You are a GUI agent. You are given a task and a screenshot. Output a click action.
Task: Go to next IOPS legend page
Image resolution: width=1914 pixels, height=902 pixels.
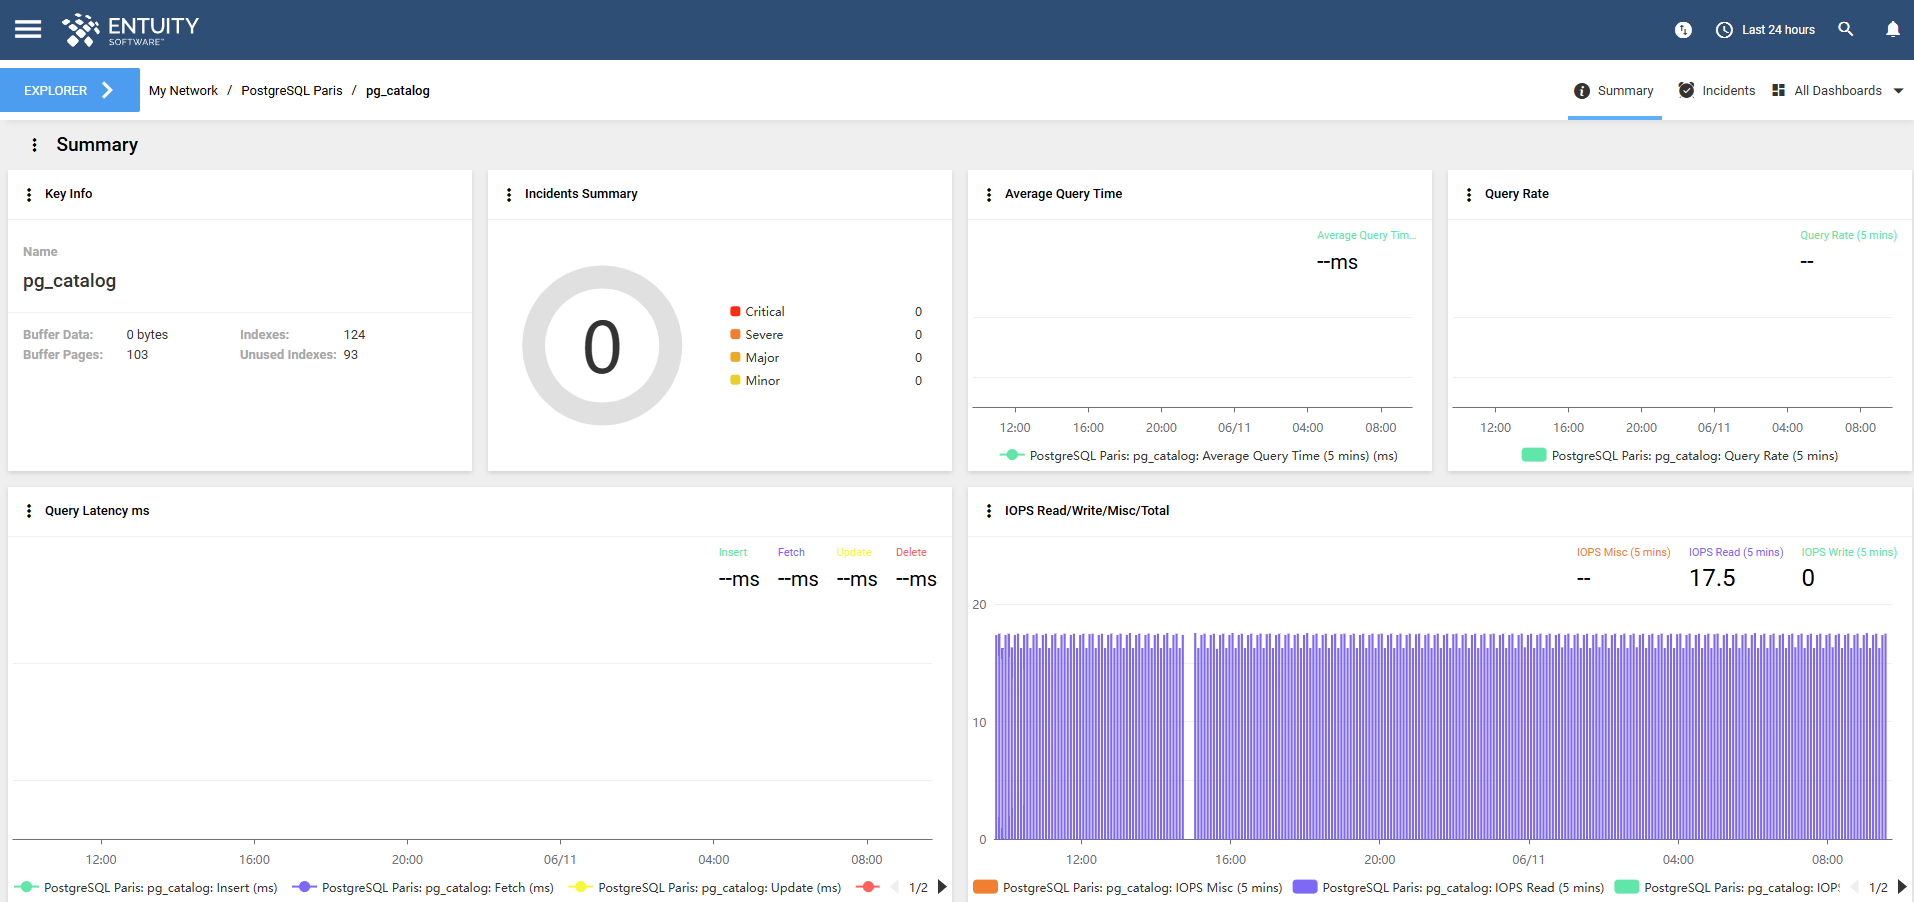(x=1902, y=887)
